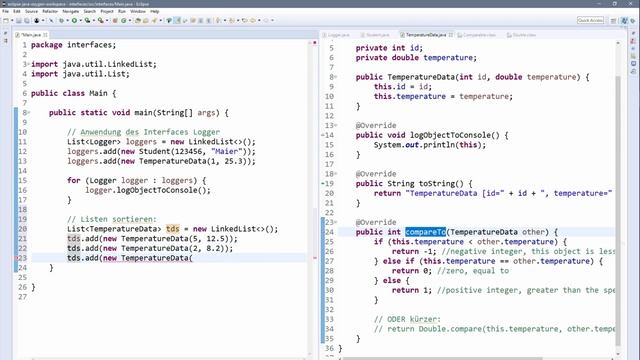Click the right editor horizontal scrollbar
Screen dimensions: 640x360
pyautogui.click(x=443, y=358)
